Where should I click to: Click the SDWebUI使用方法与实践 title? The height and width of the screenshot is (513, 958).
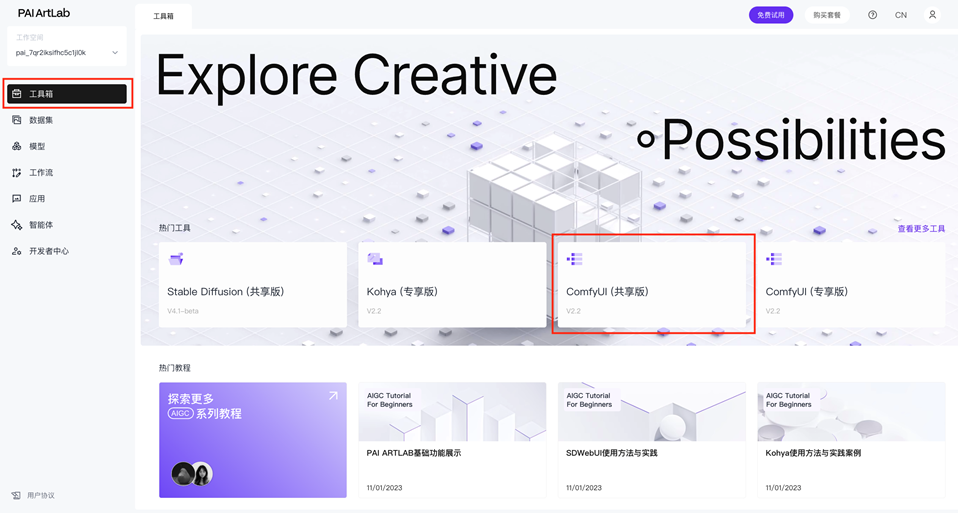coord(612,453)
